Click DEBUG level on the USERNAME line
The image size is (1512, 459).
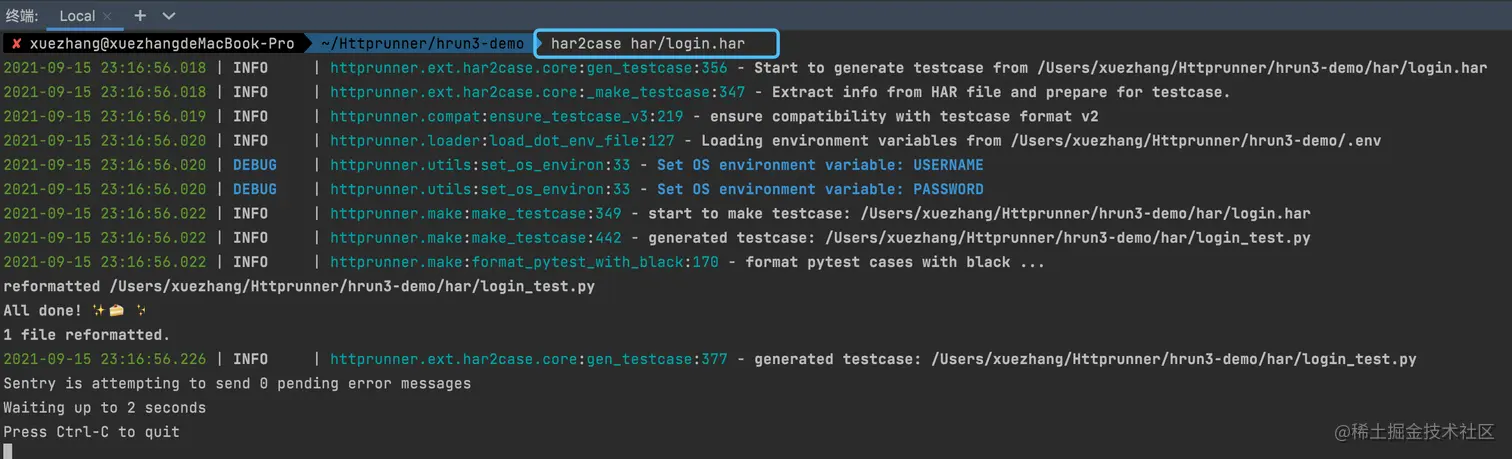[x=255, y=165]
